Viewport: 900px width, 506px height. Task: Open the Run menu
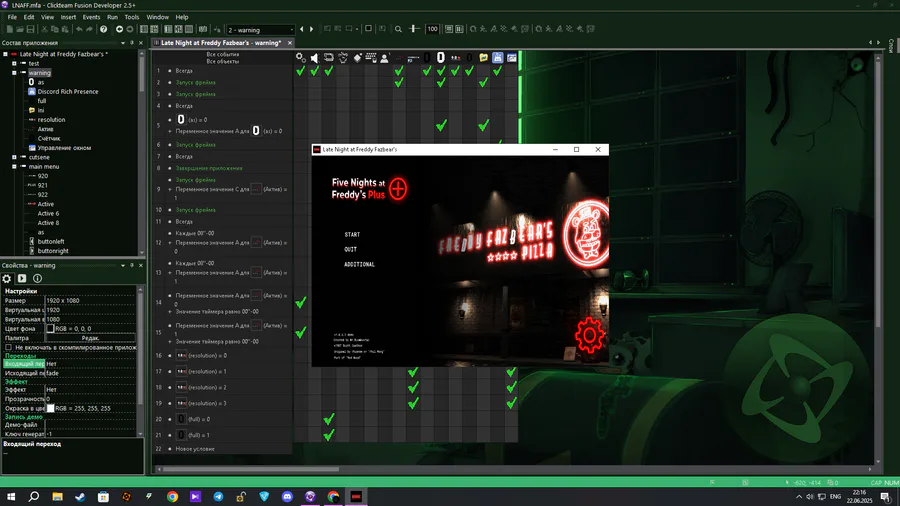pos(112,17)
